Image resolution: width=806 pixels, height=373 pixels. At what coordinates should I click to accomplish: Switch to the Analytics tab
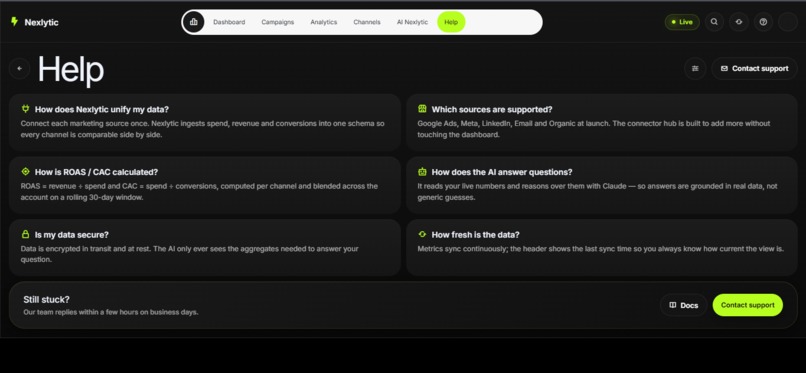click(324, 22)
